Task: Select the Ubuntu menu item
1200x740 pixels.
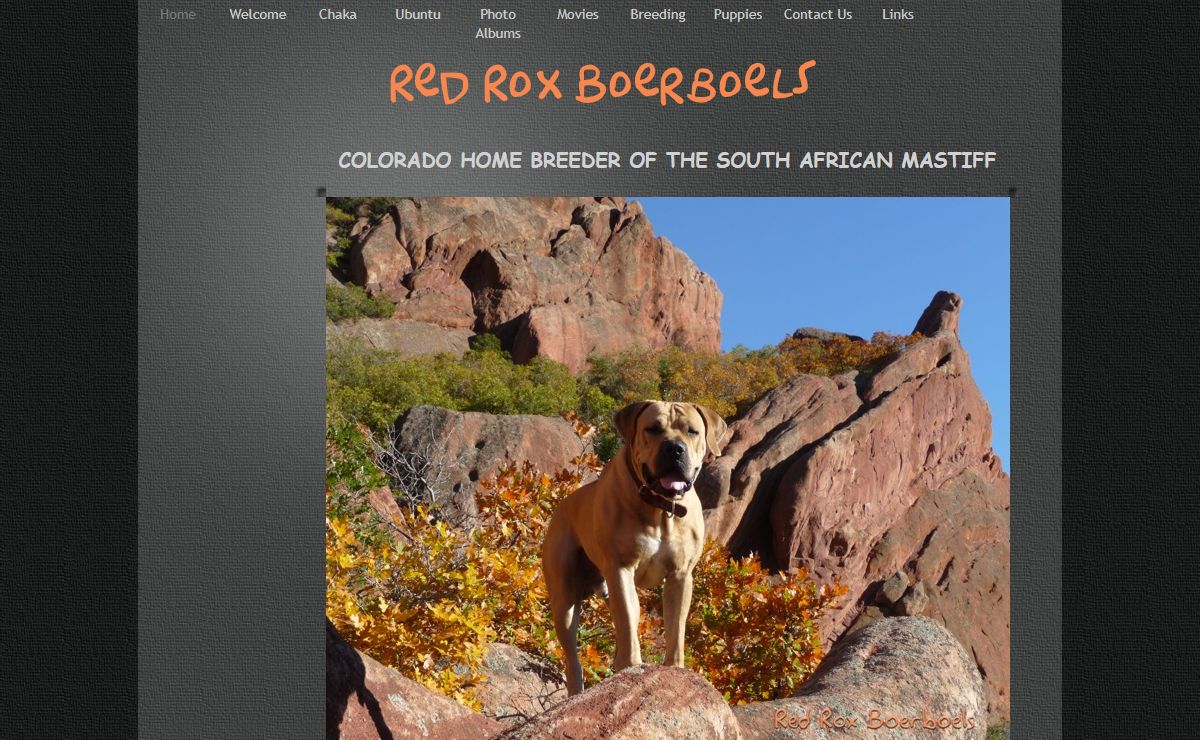Action: pos(418,14)
